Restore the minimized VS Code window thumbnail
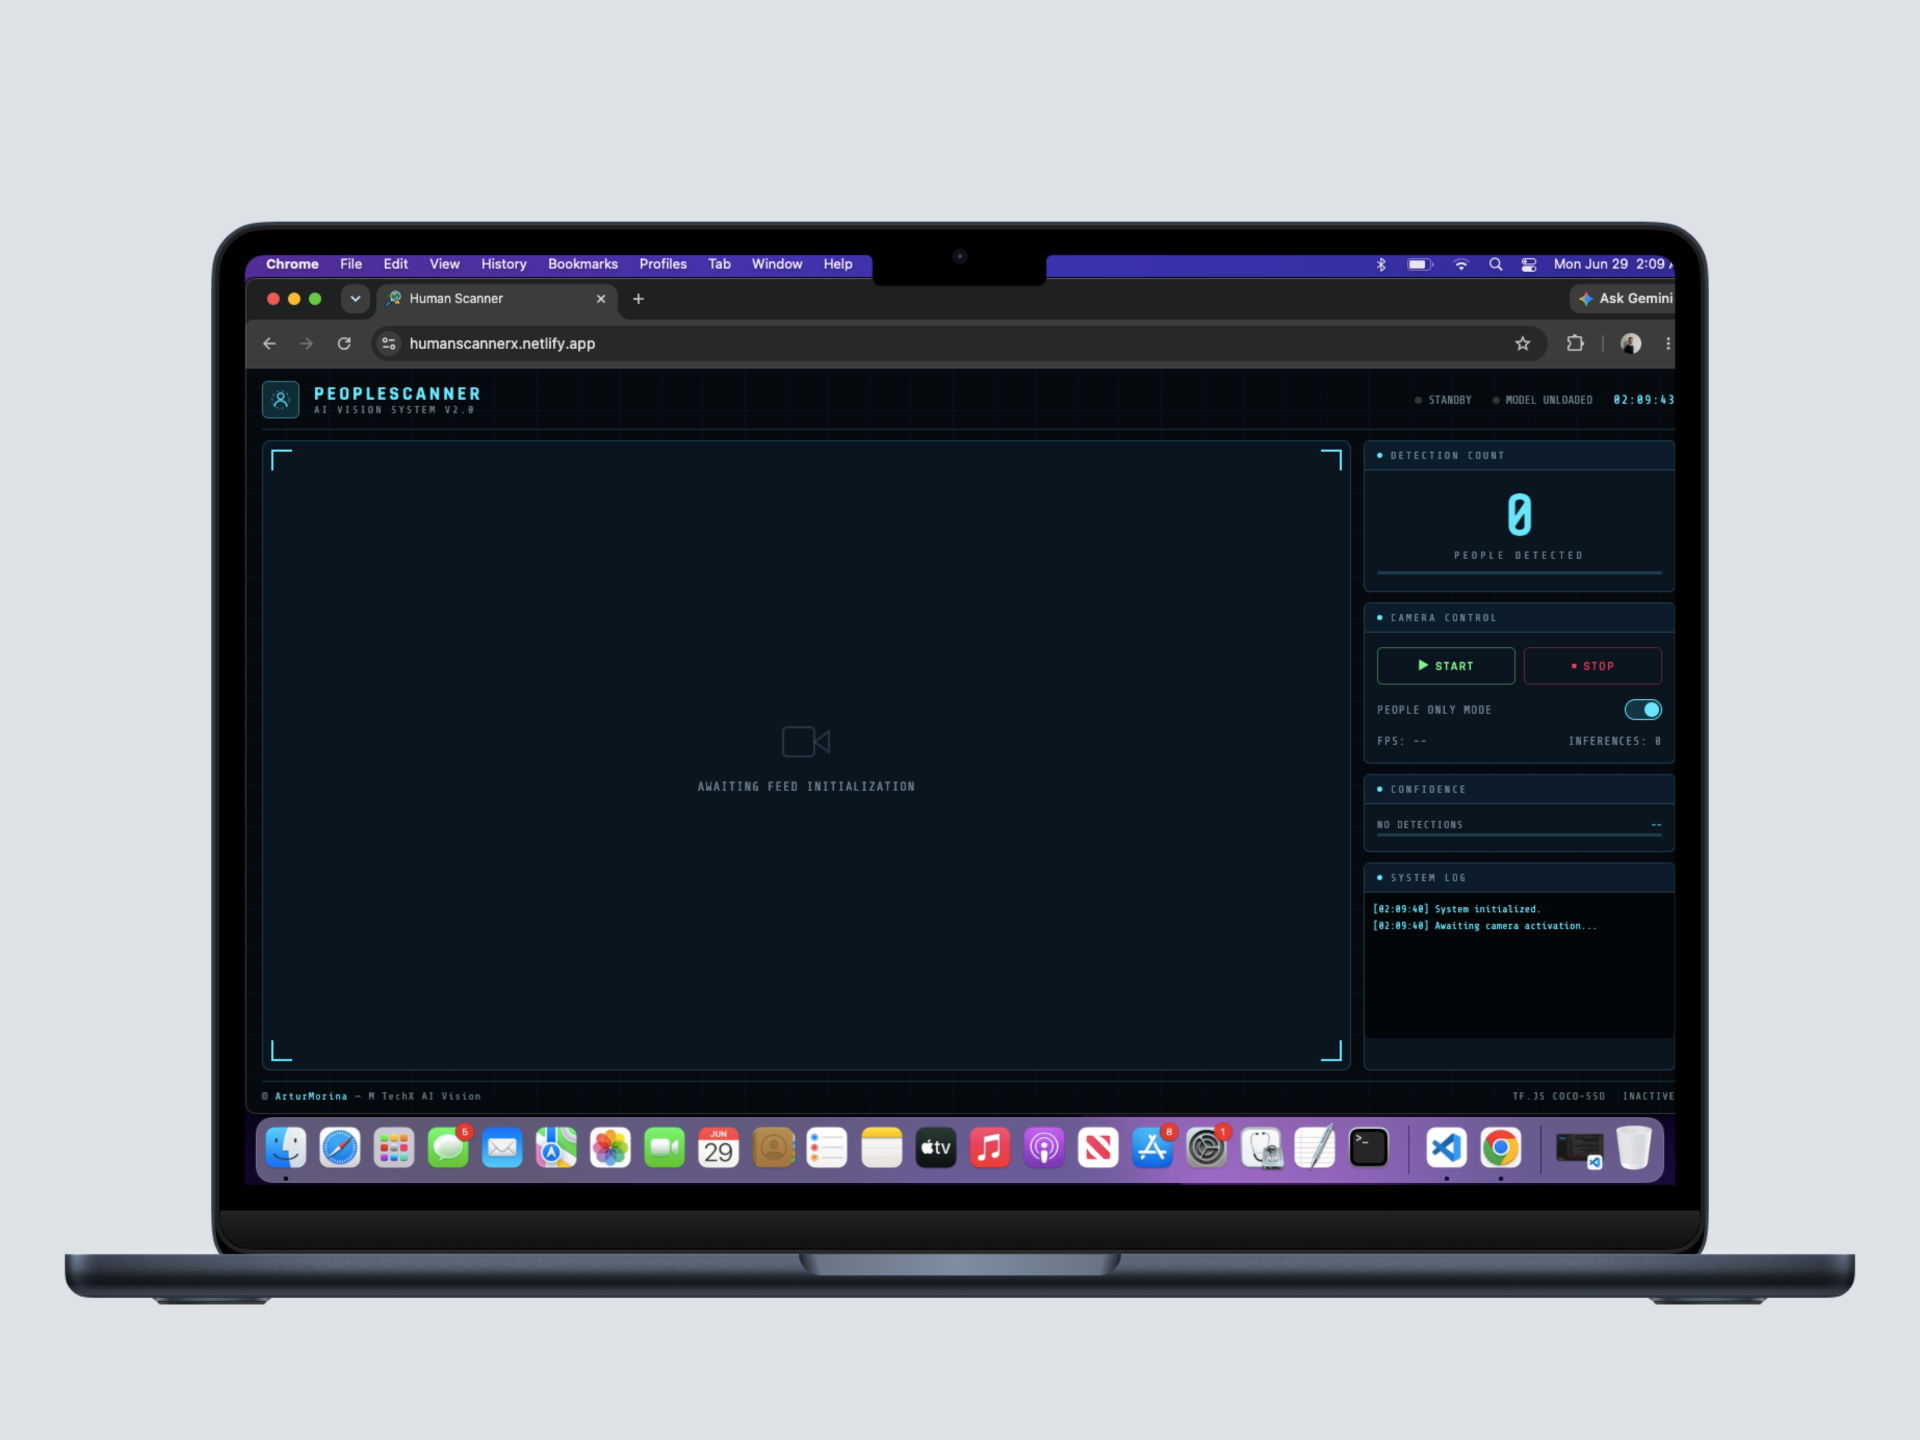This screenshot has height=1440, width=1920. click(x=1579, y=1150)
